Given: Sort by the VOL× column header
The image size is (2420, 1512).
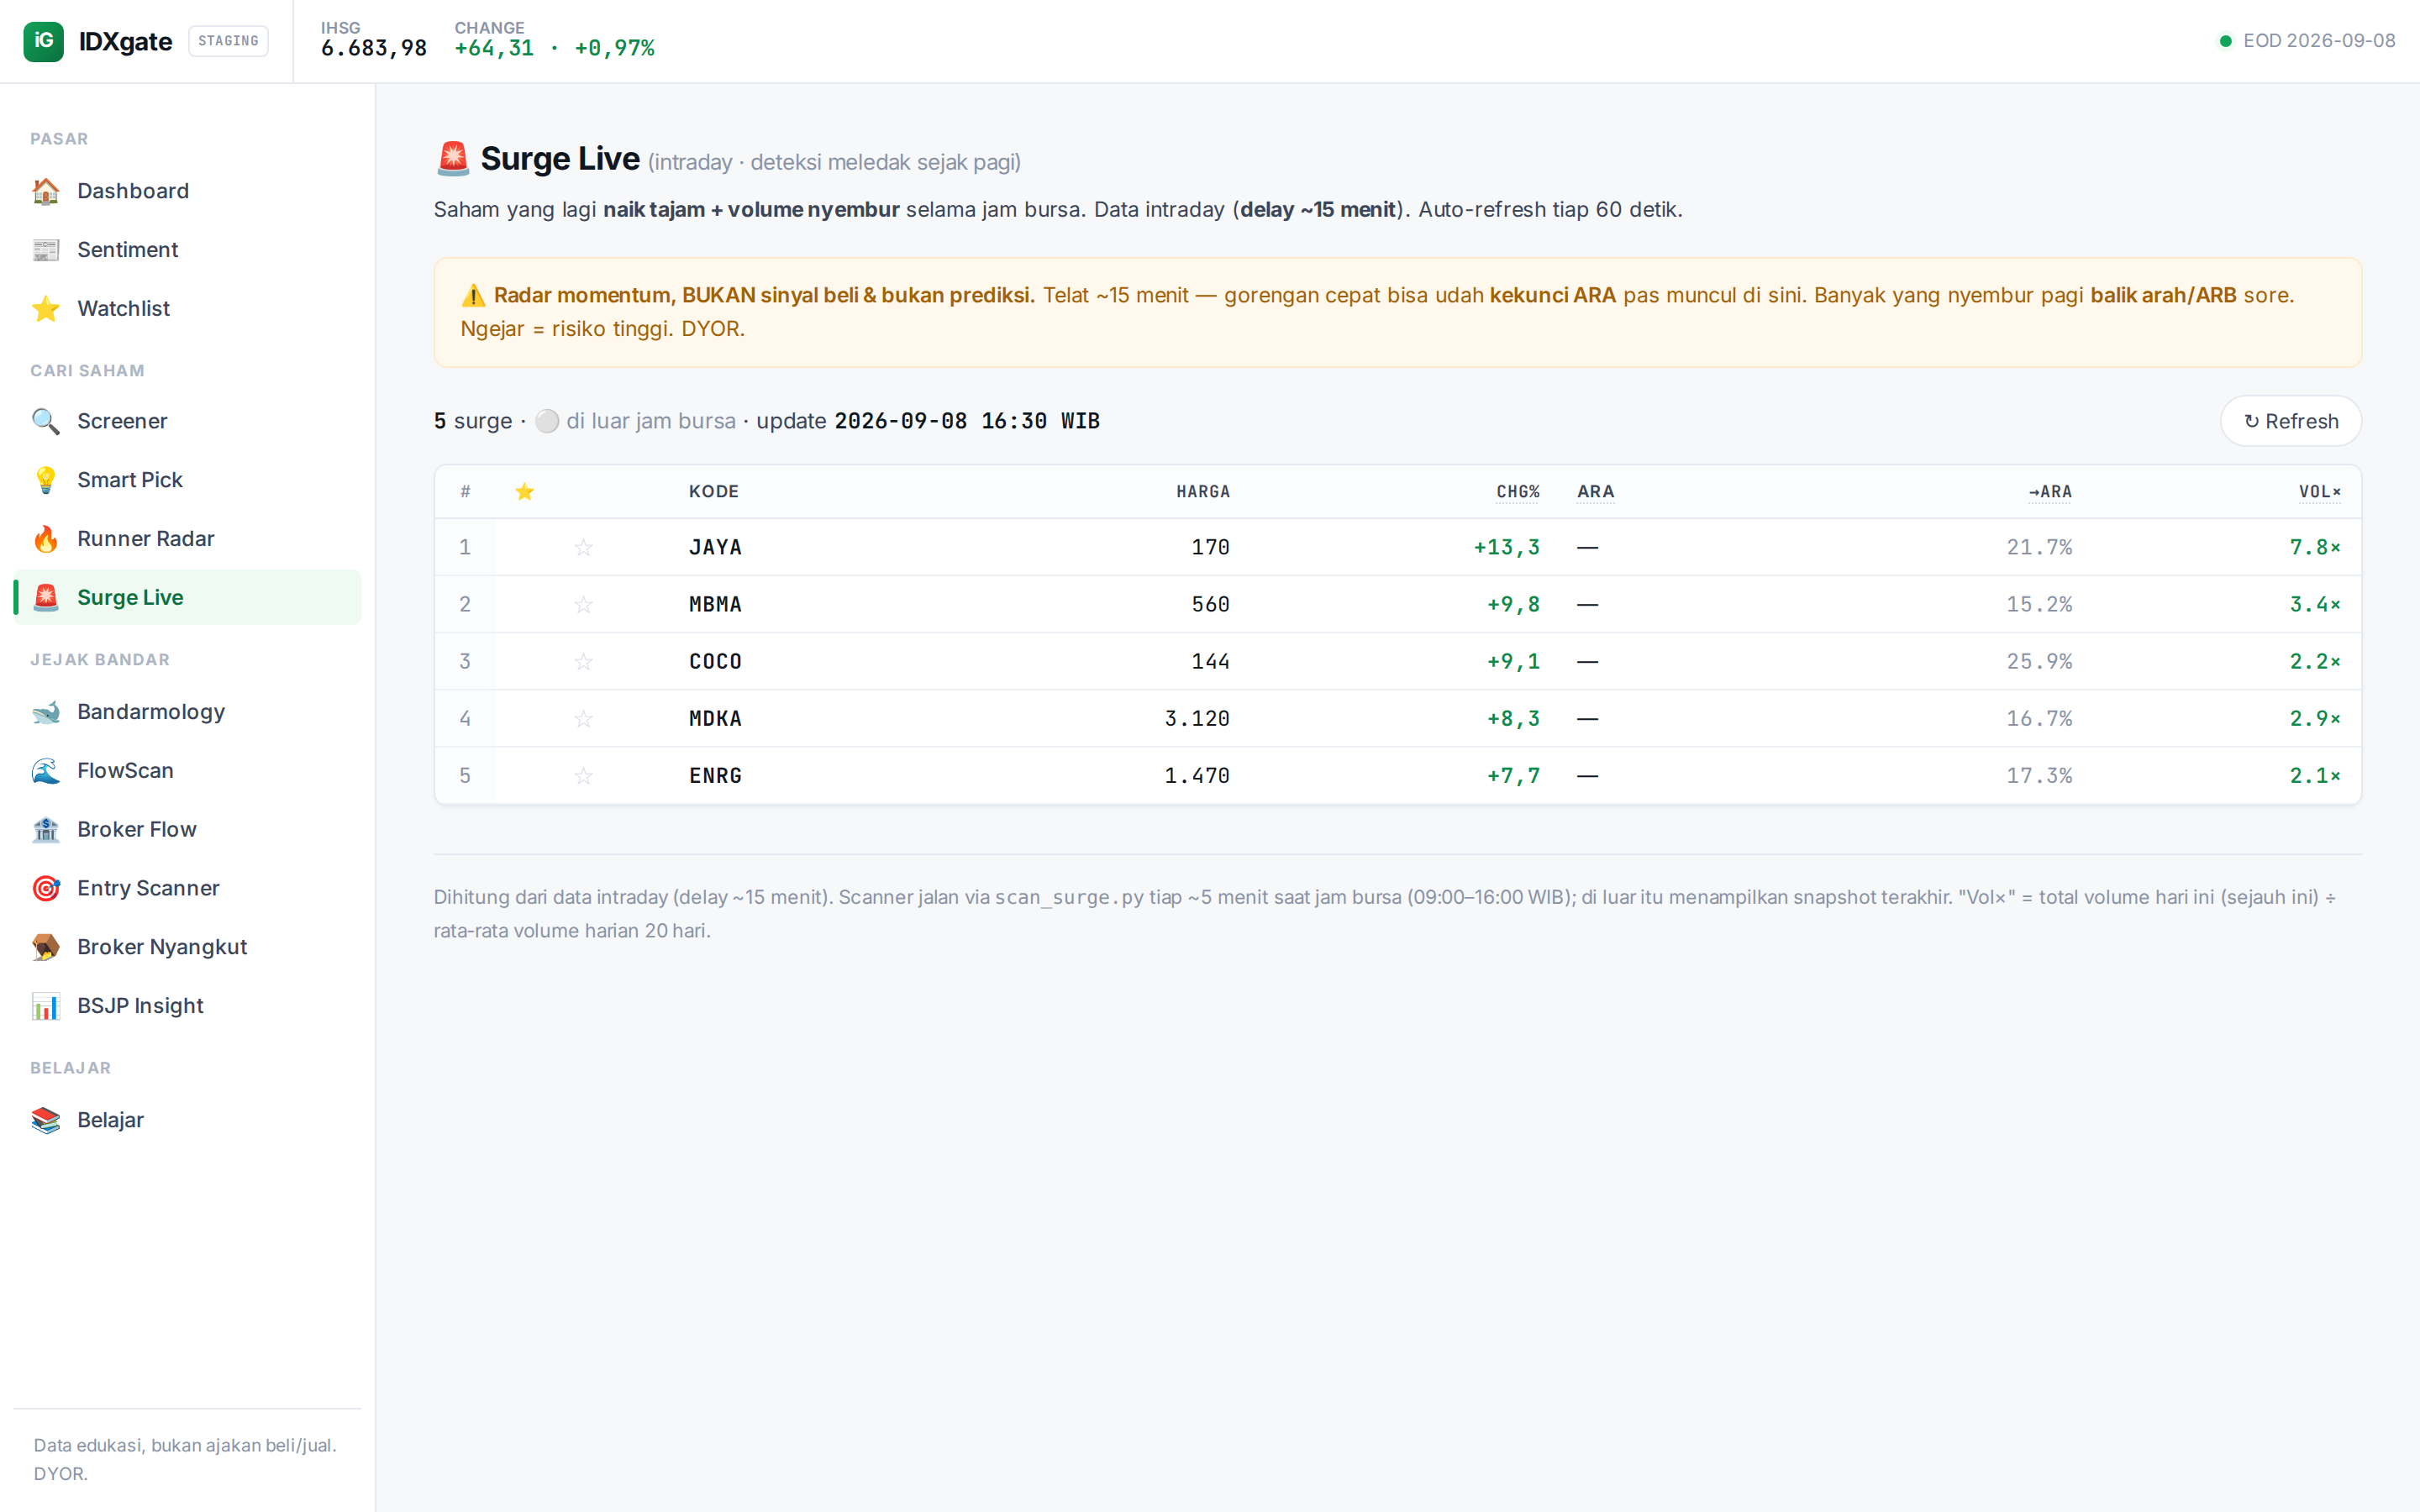Looking at the screenshot, I should 2319,491.
